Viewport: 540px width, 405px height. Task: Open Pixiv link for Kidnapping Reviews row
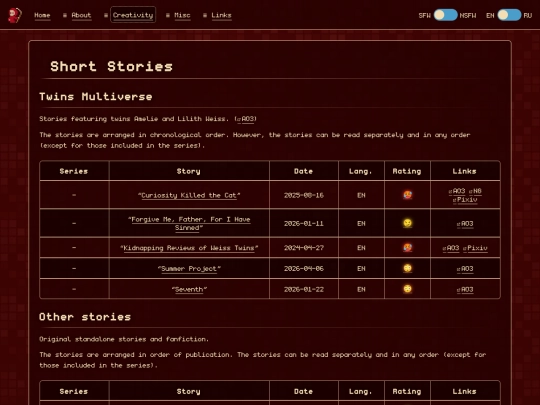pos(475,248)
